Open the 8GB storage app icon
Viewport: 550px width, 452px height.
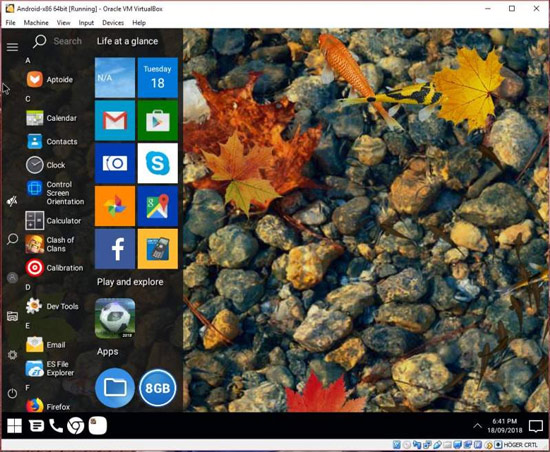tap(158, 388)
